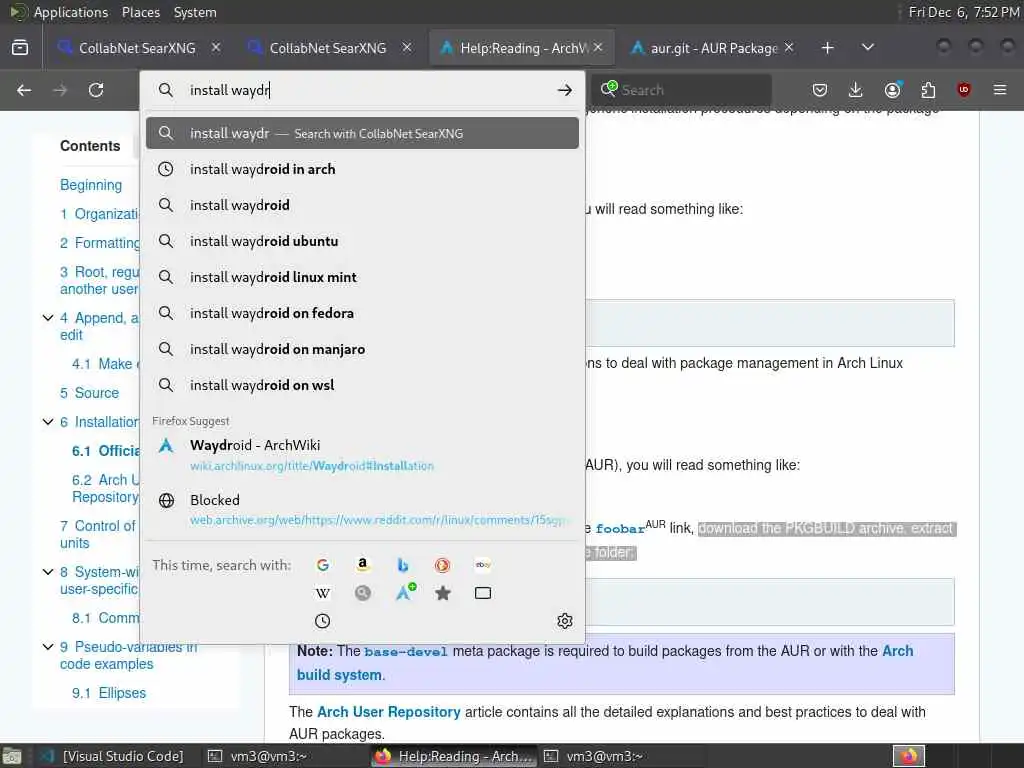Close the aur.git AUR Package tab

click(x=789, y=48)
